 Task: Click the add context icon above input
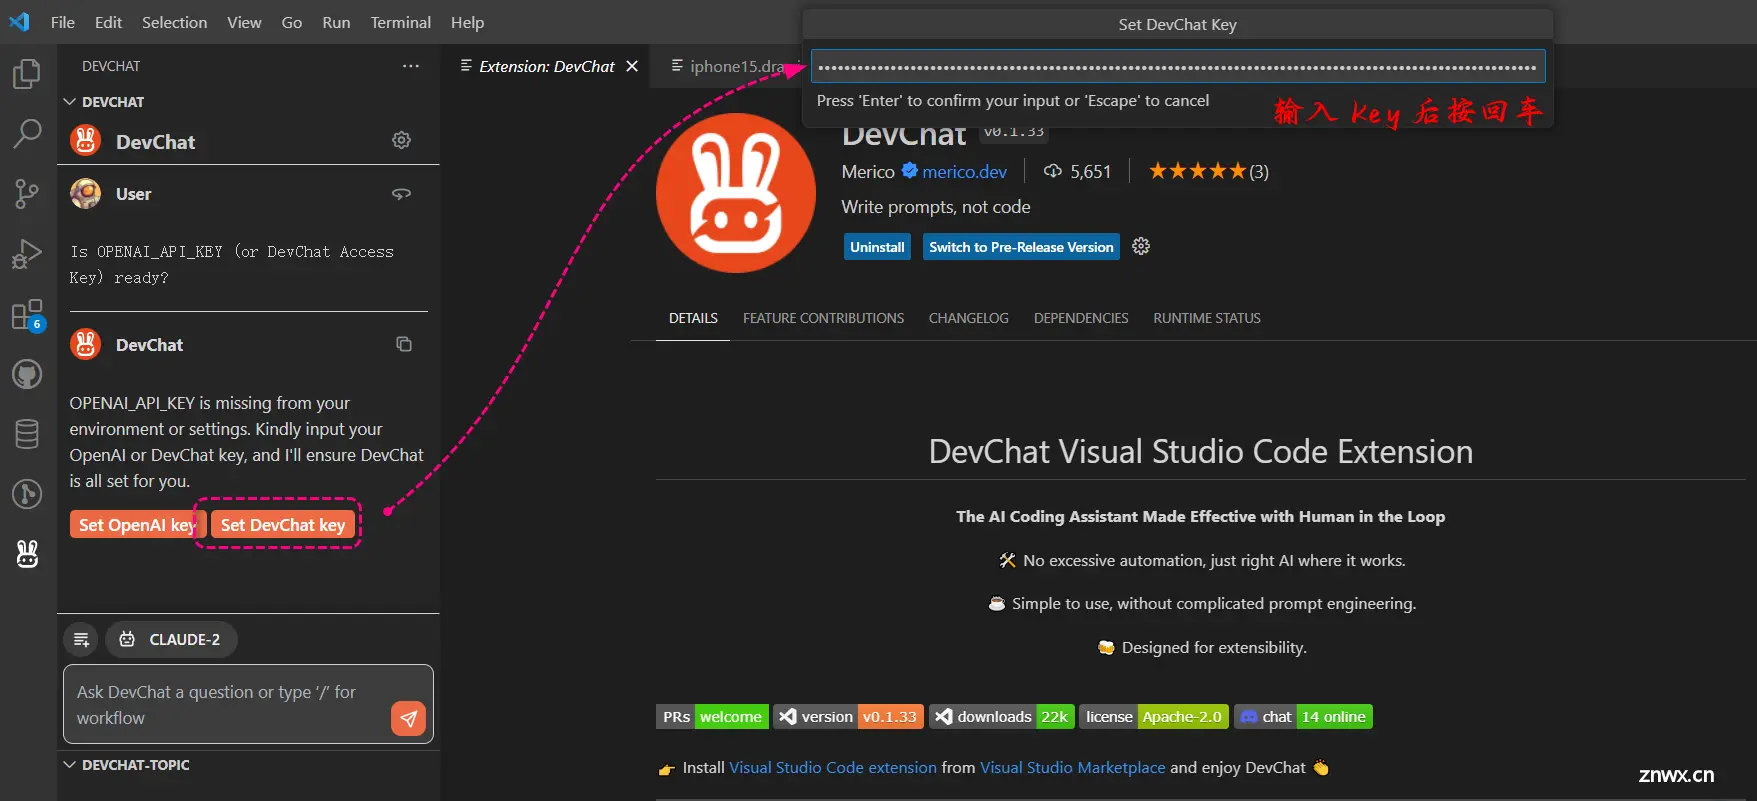[x=82, y=640]
